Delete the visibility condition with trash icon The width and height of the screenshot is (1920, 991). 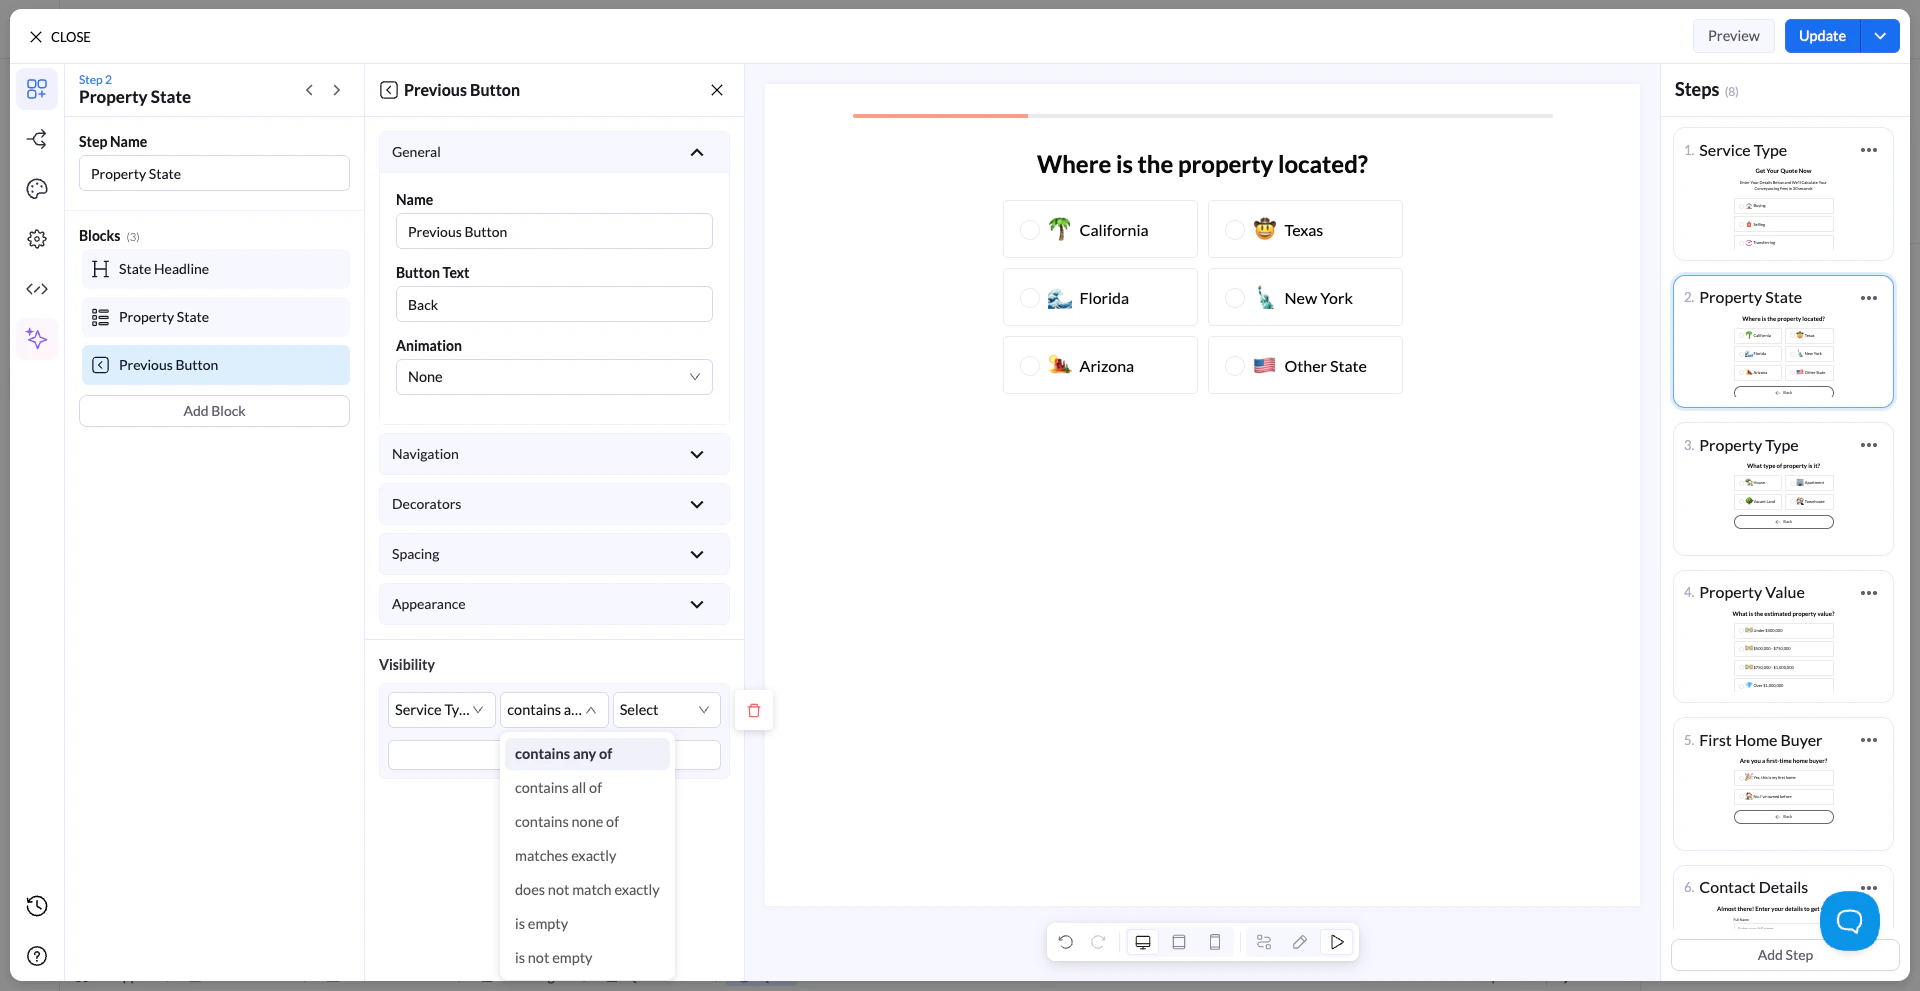pos(754,710)
